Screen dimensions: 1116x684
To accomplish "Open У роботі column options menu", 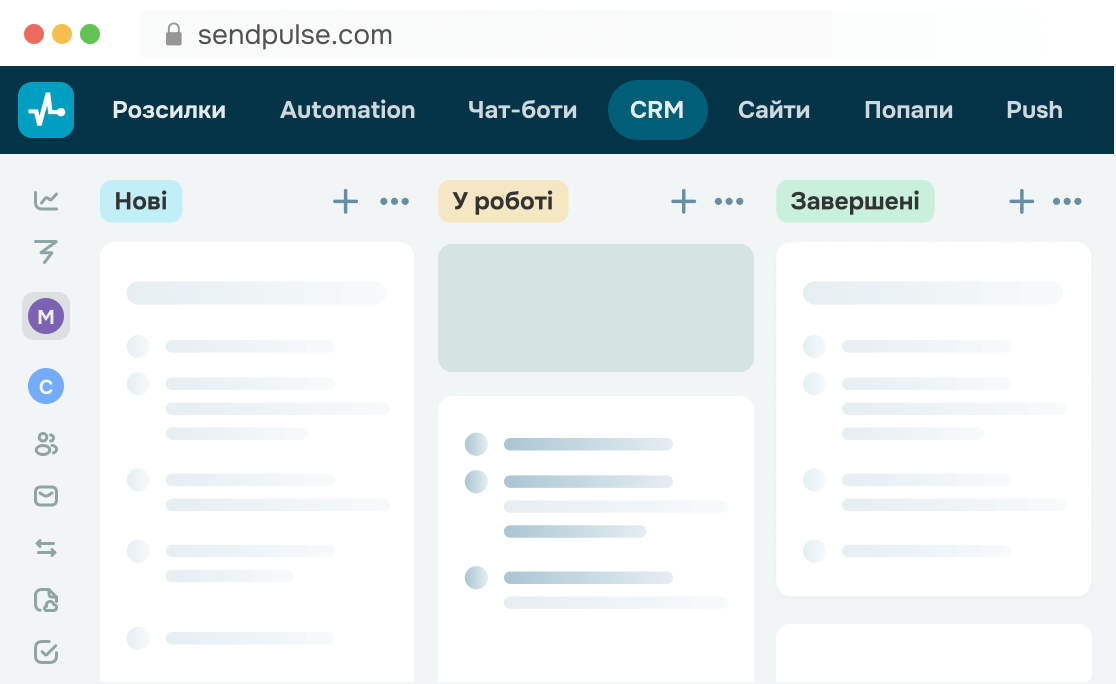I will (x=729, y=202).
